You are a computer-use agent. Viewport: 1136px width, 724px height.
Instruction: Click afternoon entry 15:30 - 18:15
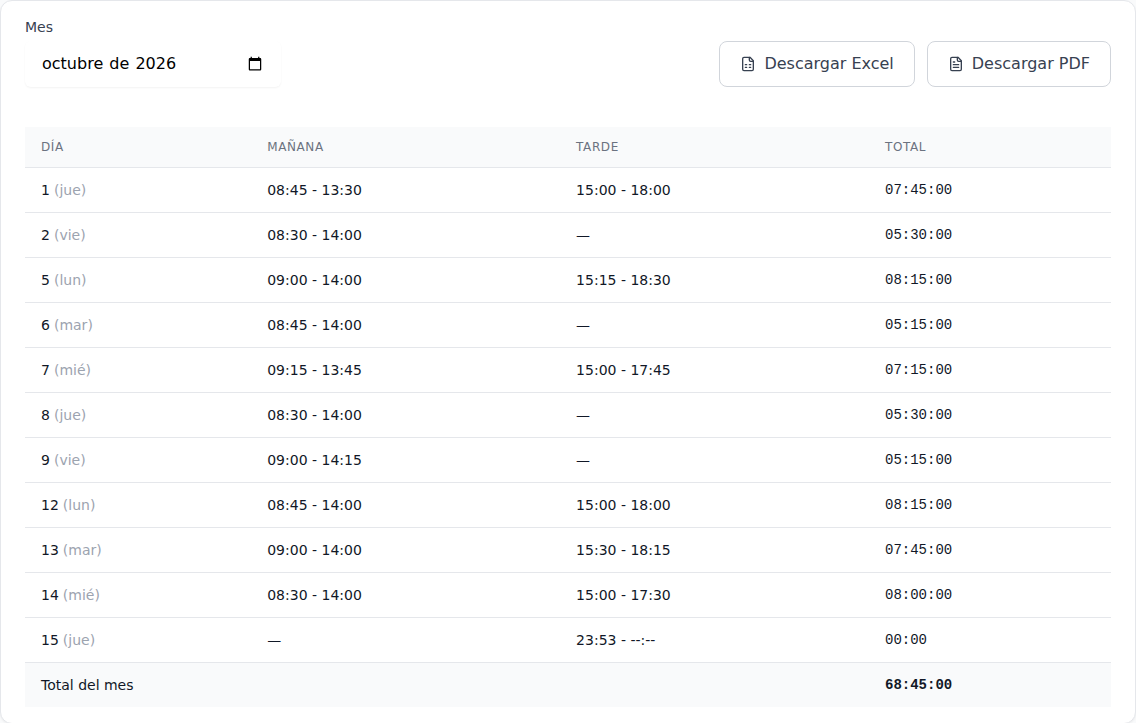623,550
